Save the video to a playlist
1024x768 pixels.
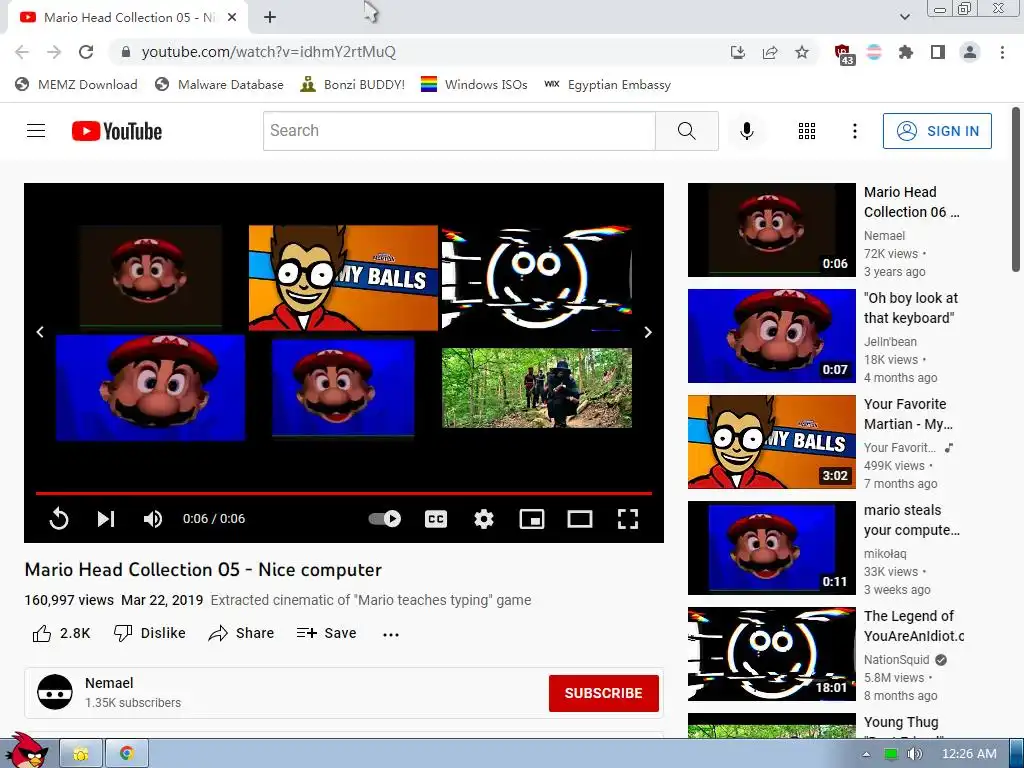(x=326, y=633)
